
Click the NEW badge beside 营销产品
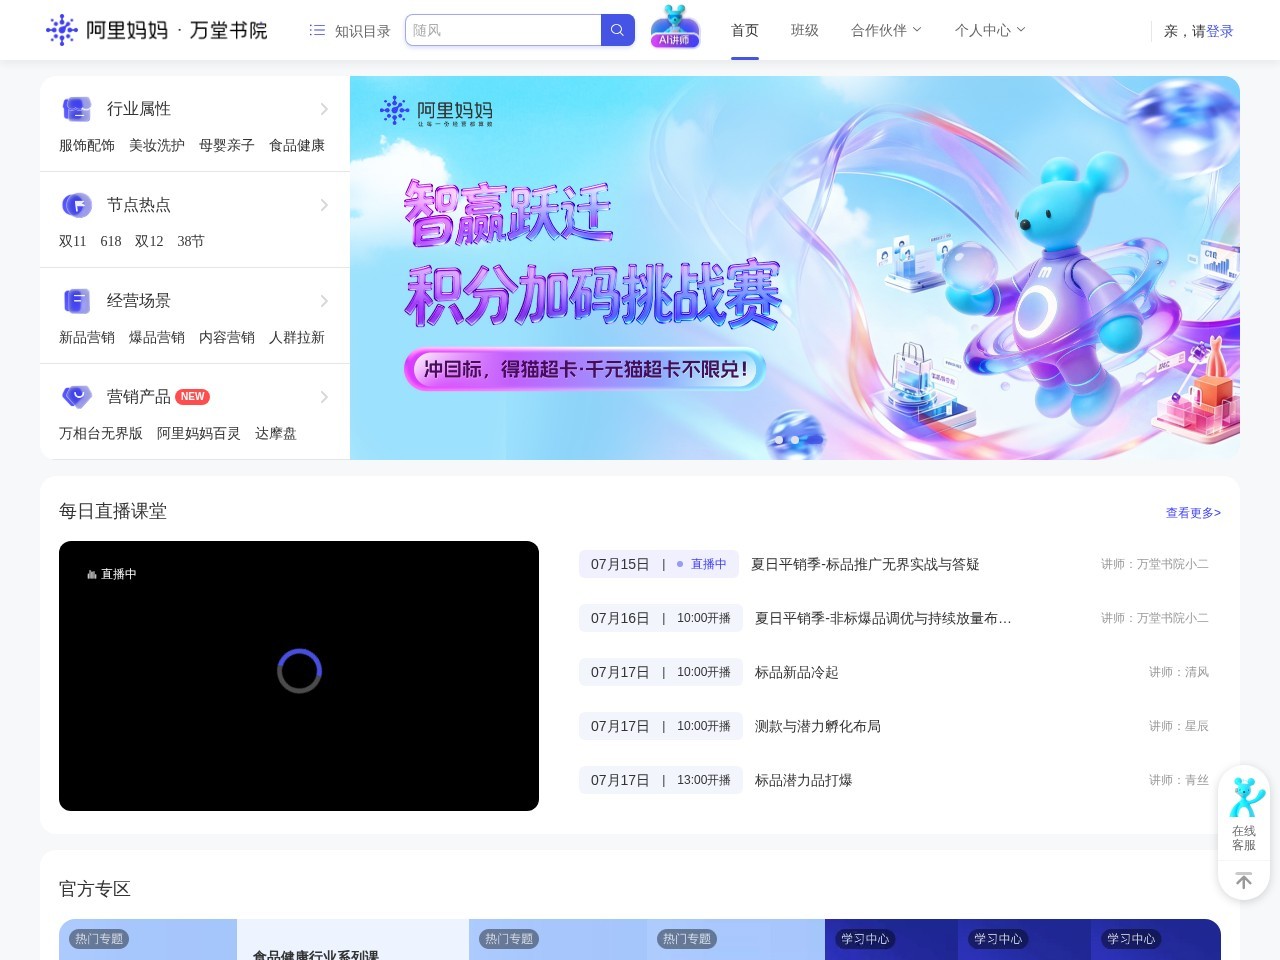click(x=193, y=397)
